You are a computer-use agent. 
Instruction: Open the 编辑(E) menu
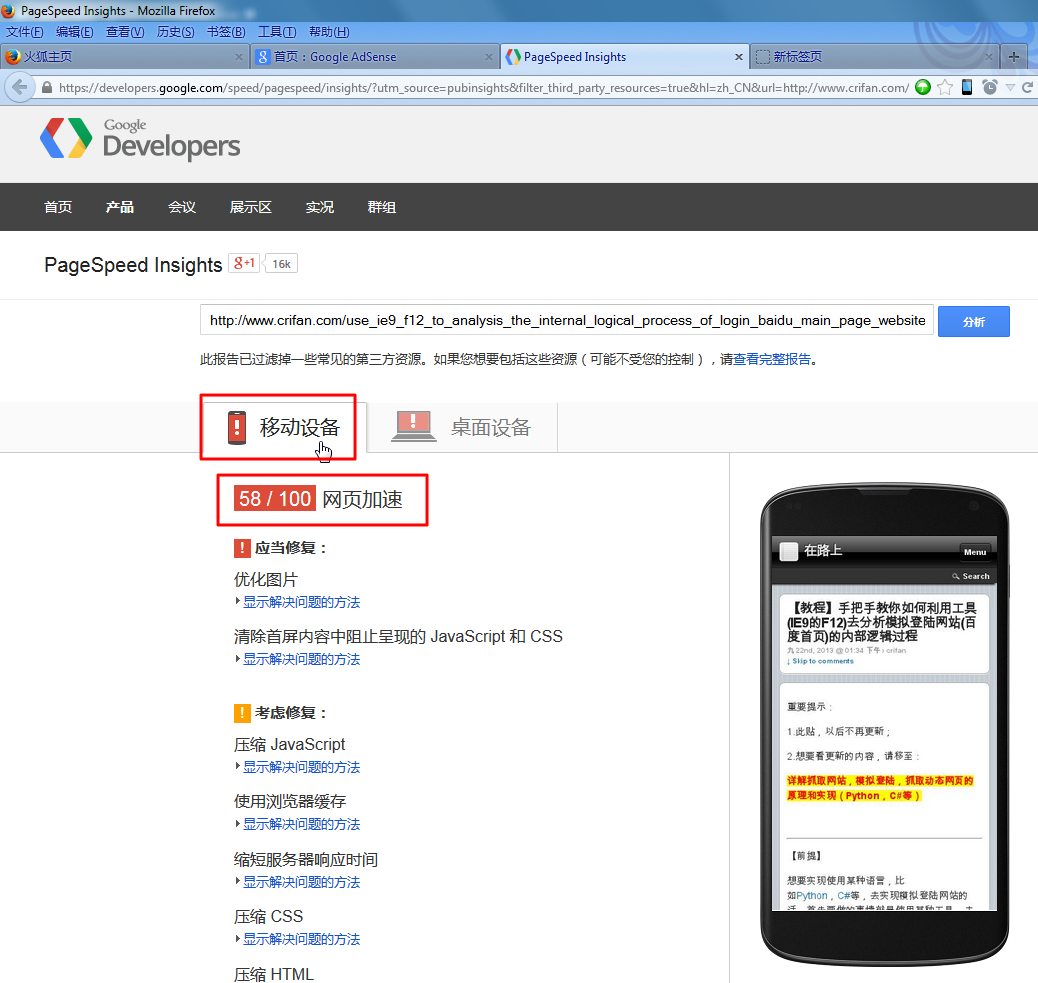point(74,32)
